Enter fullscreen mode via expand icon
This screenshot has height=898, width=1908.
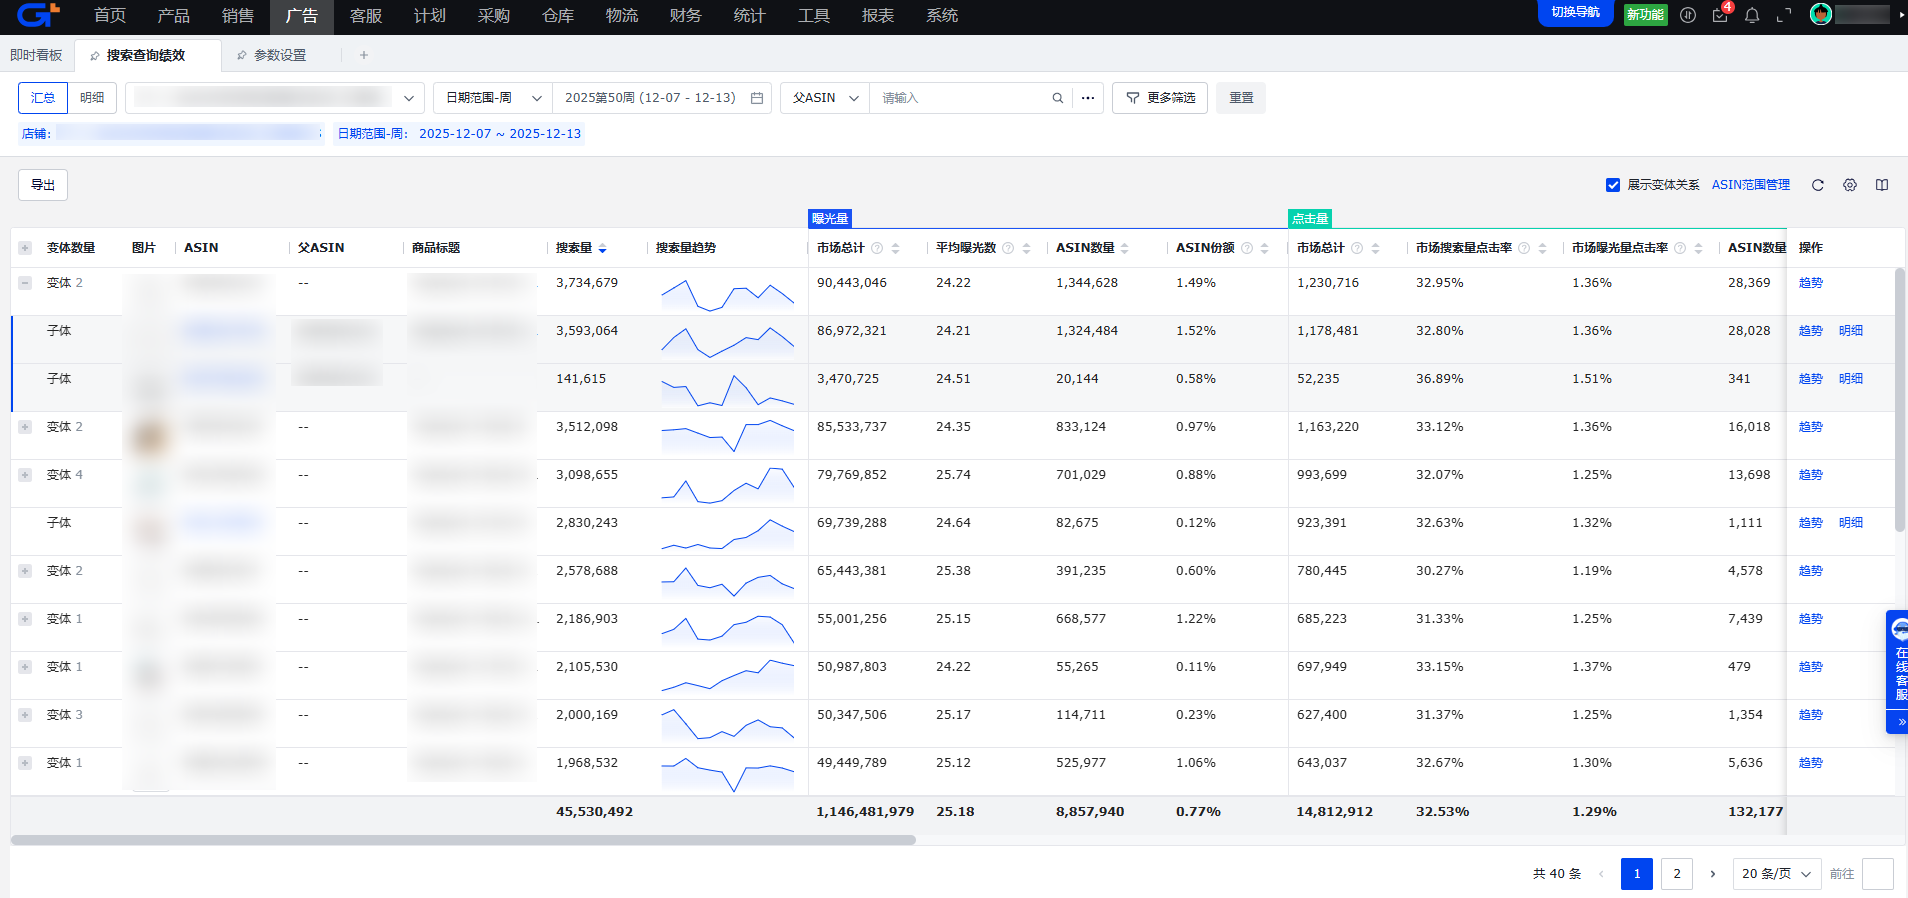[x=1784, y=15]
